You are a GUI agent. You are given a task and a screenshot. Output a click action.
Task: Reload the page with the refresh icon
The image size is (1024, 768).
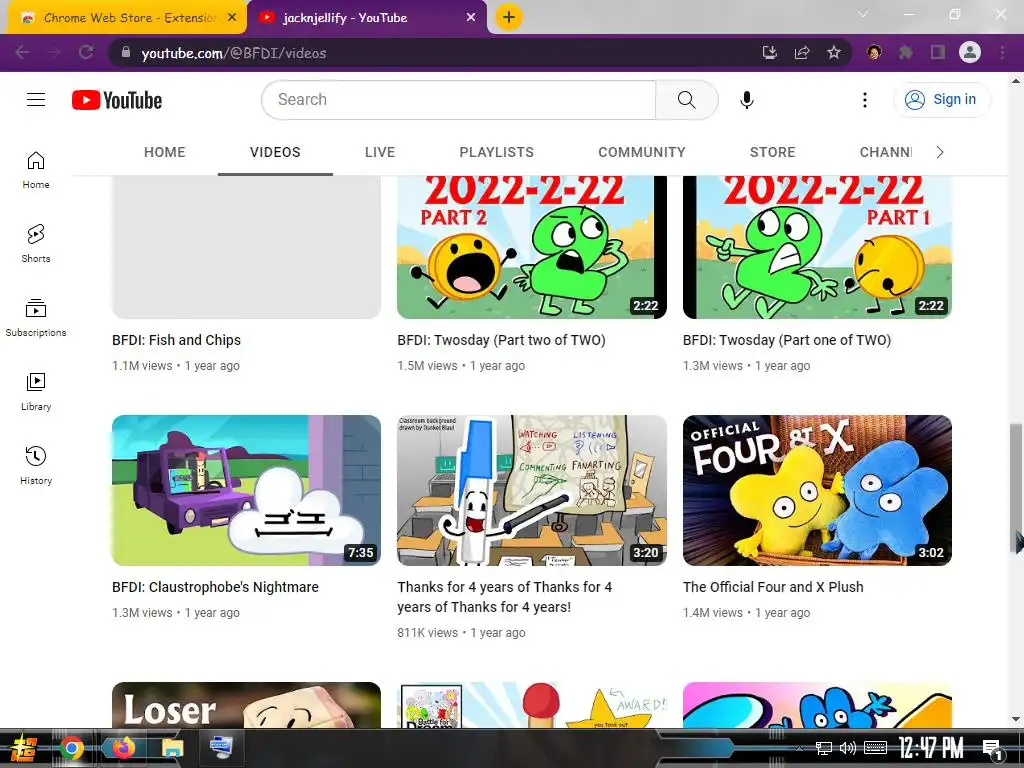(x=86, y=52)
